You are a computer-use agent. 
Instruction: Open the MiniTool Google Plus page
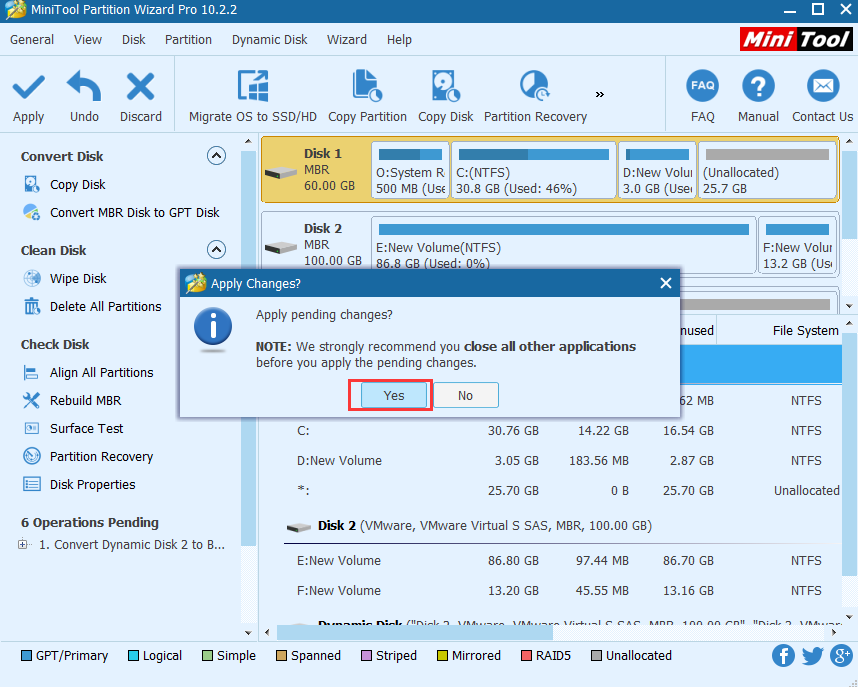(842, 656)
